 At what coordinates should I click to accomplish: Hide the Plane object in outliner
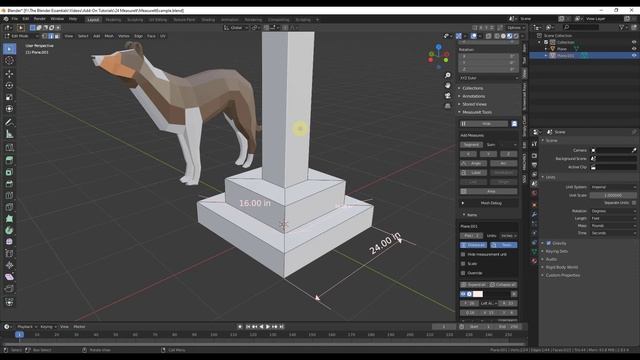tap(634, 49)
